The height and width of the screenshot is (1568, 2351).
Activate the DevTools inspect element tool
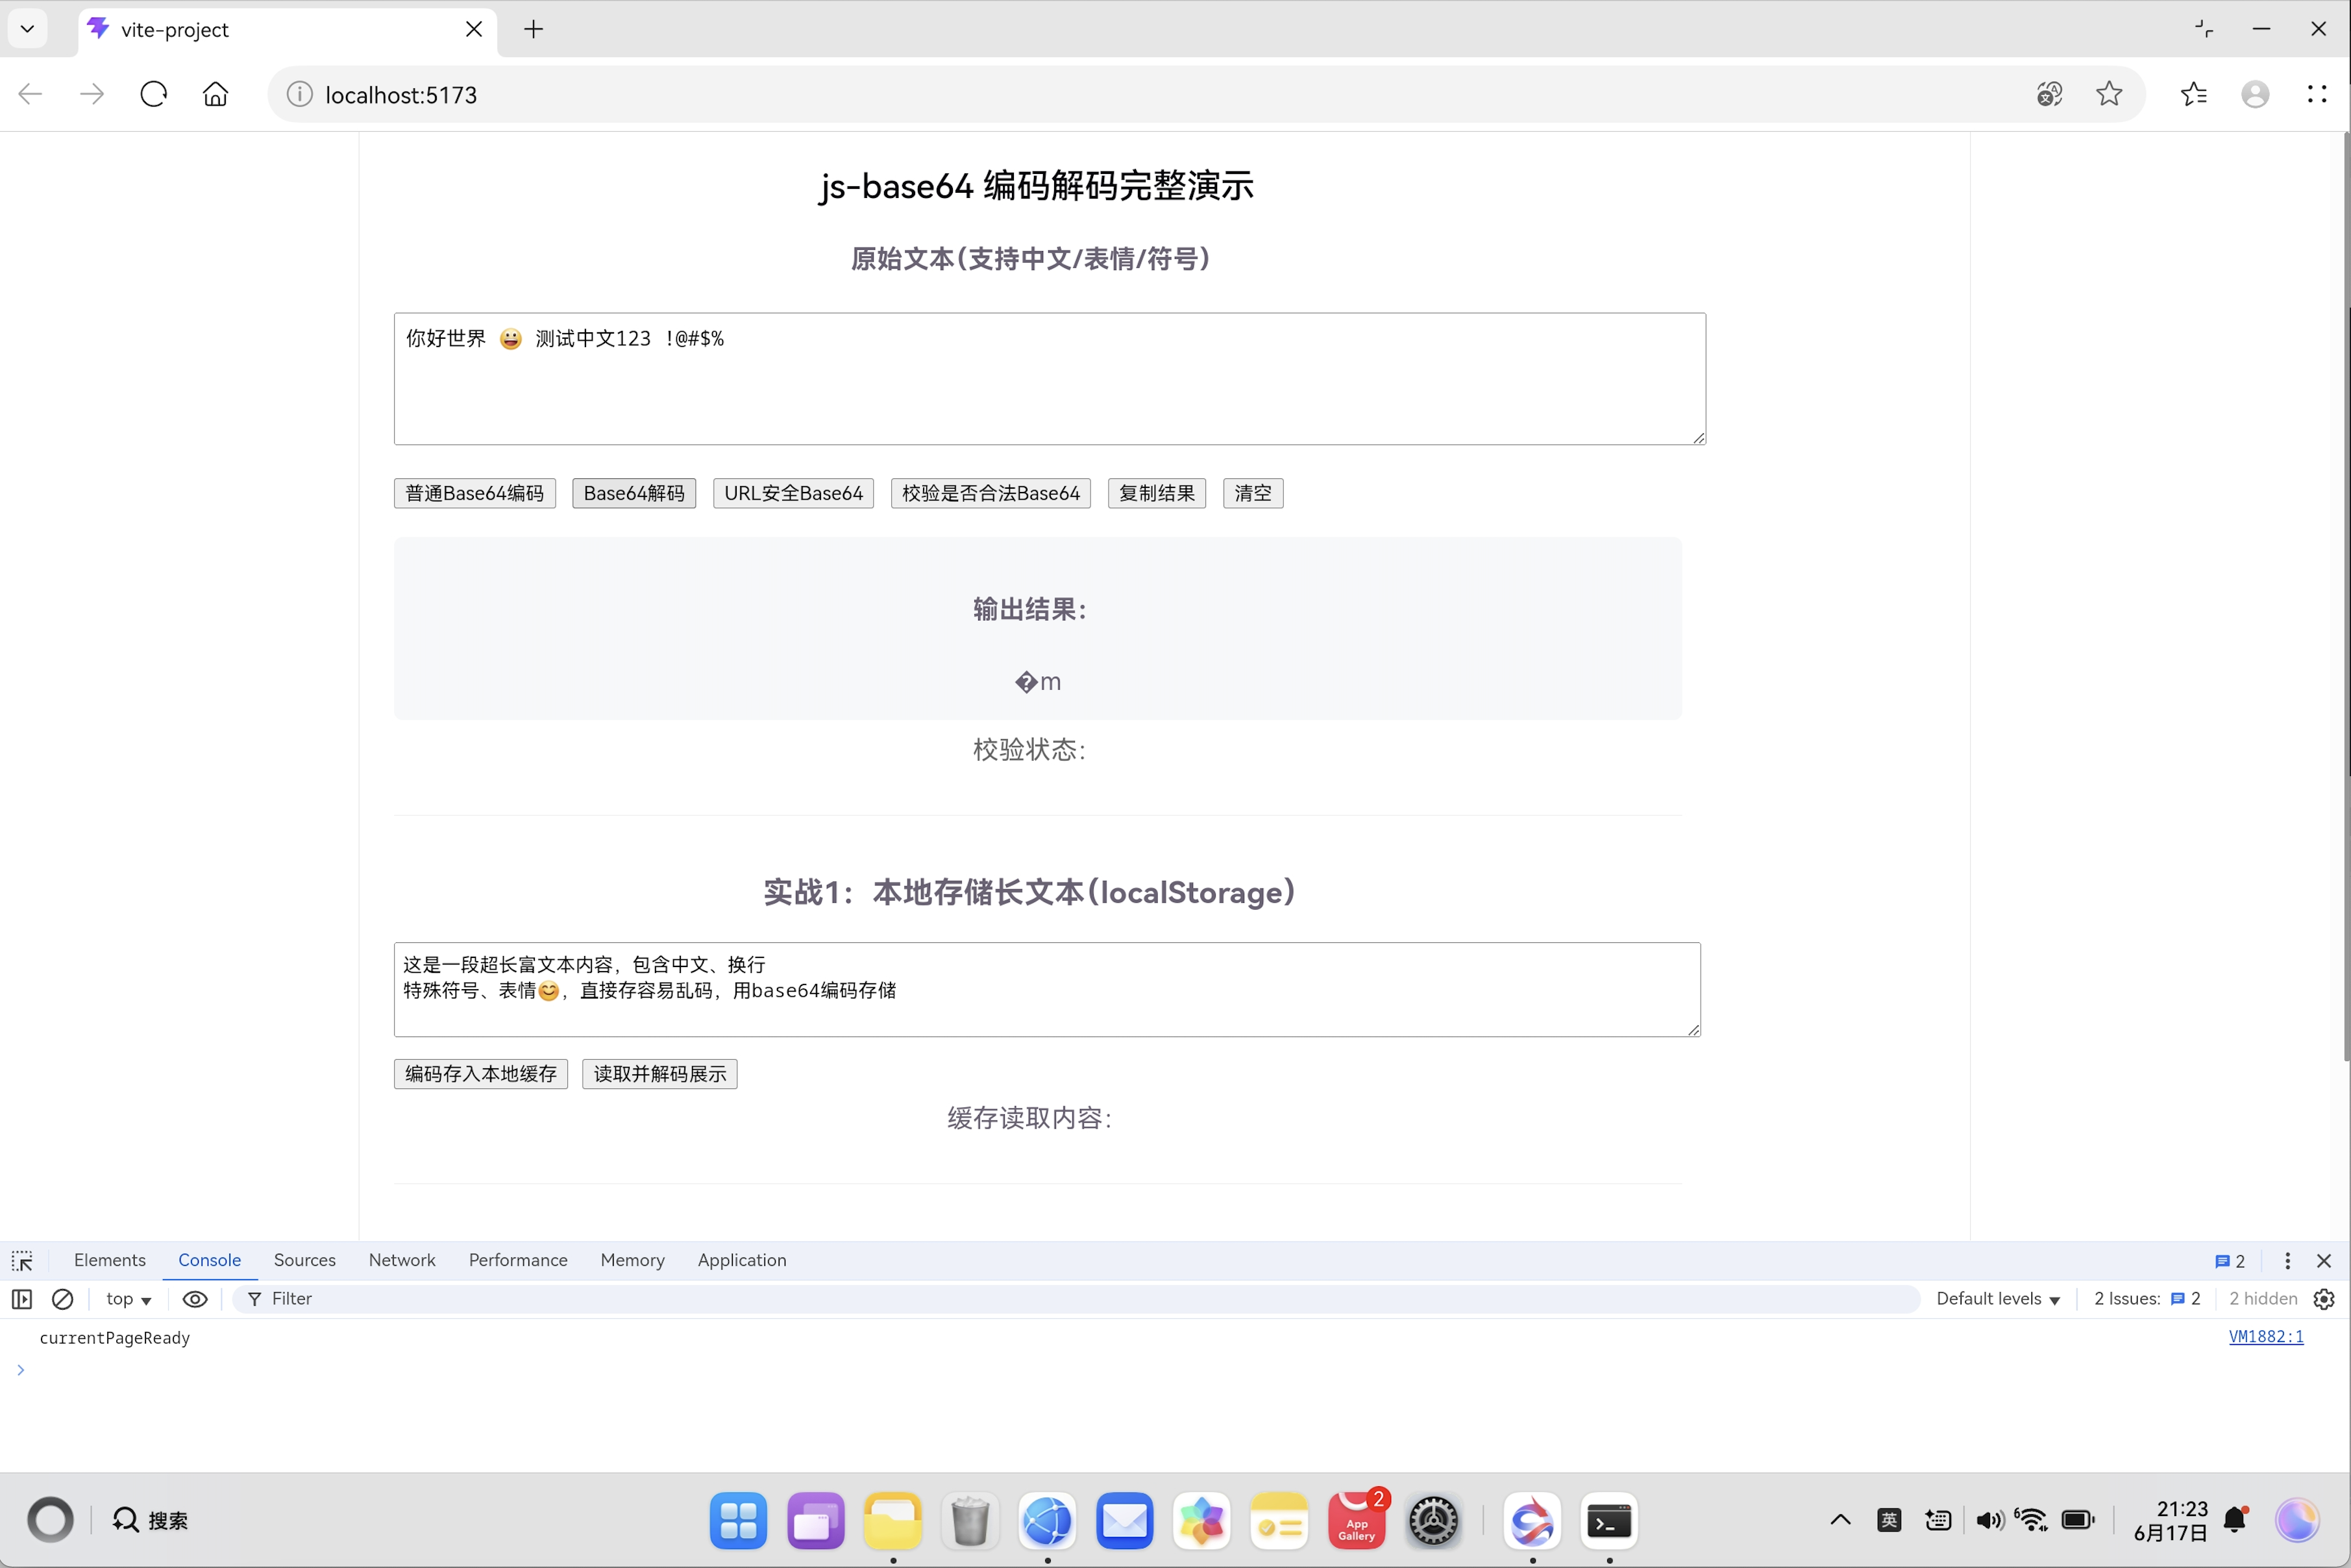[x=22, y=1261]
